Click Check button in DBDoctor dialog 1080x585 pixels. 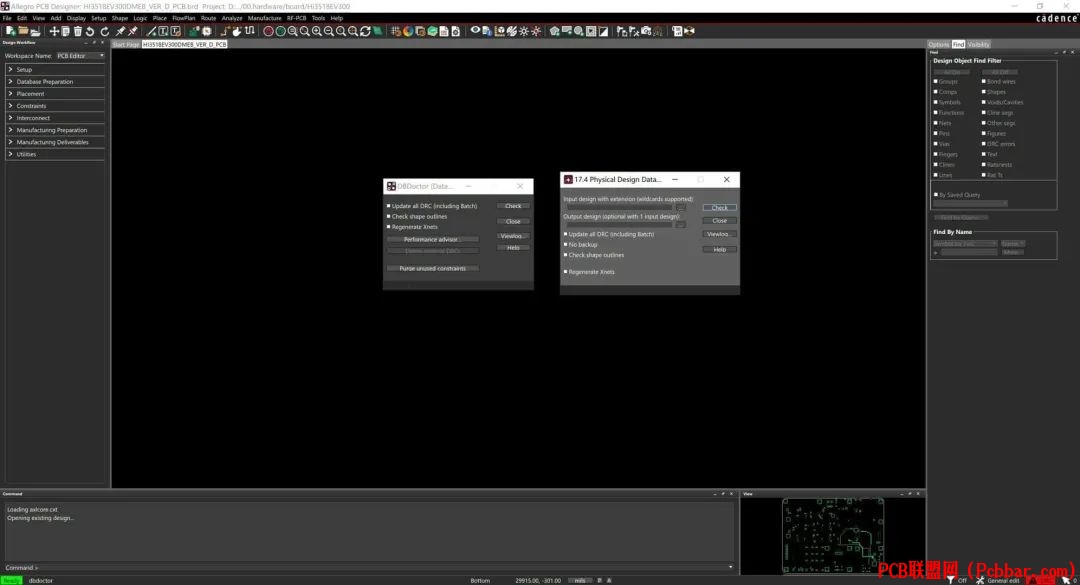513,206
